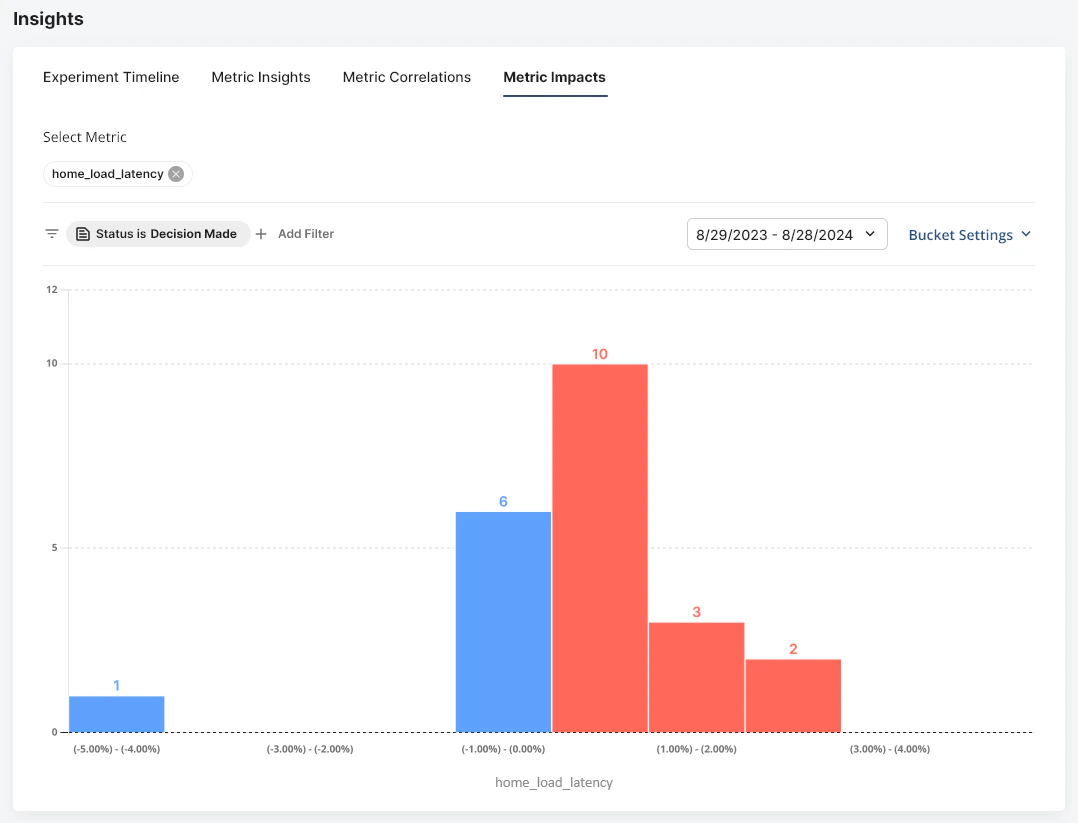Click the (-5.00%) - (-4.00%) axis label
The width and height of the screenshot is (1078, 823).
[x=116, y=749]
